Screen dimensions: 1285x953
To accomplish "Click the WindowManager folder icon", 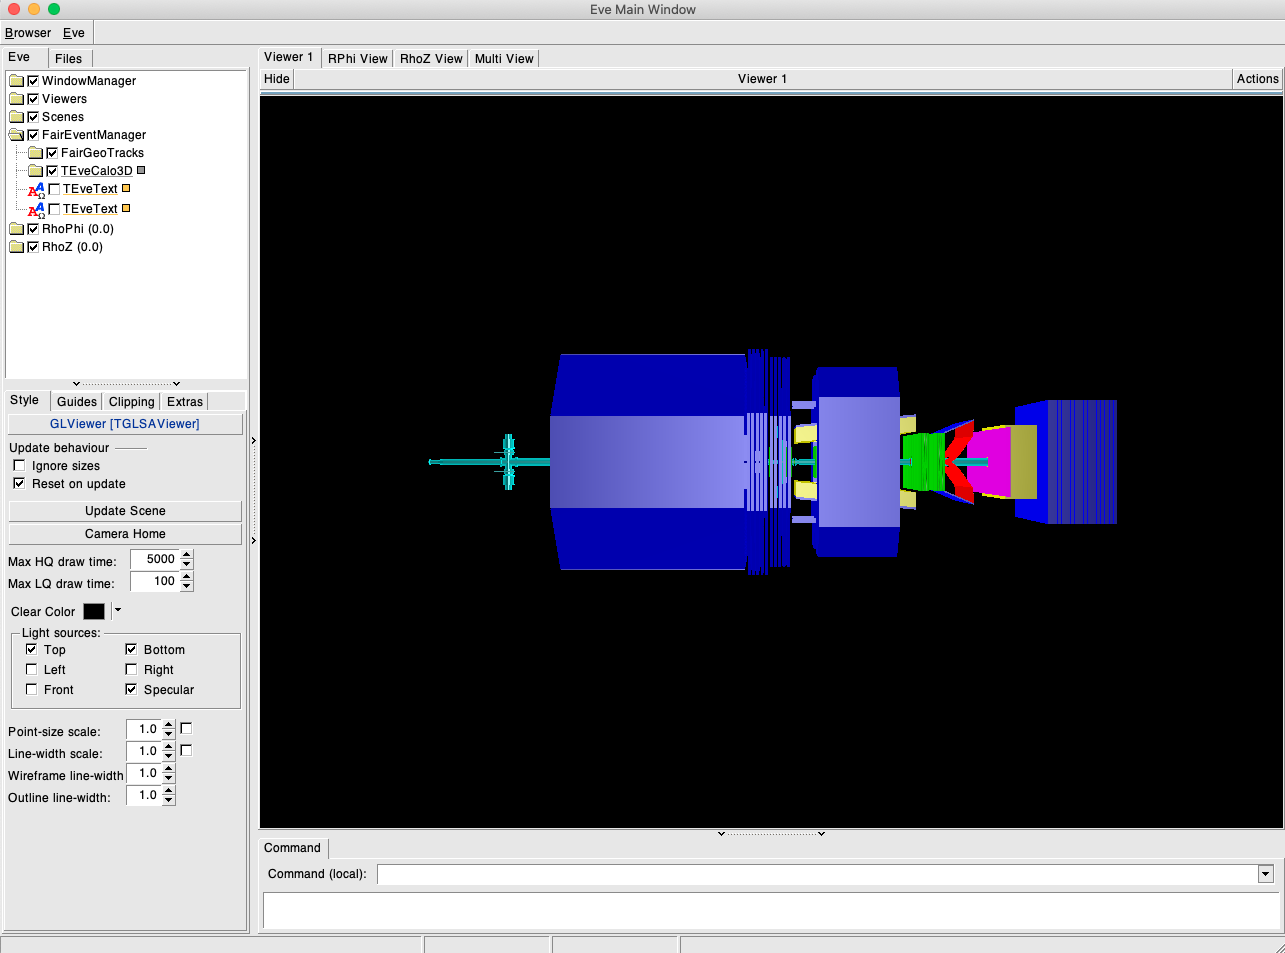I will click(16, 81).
